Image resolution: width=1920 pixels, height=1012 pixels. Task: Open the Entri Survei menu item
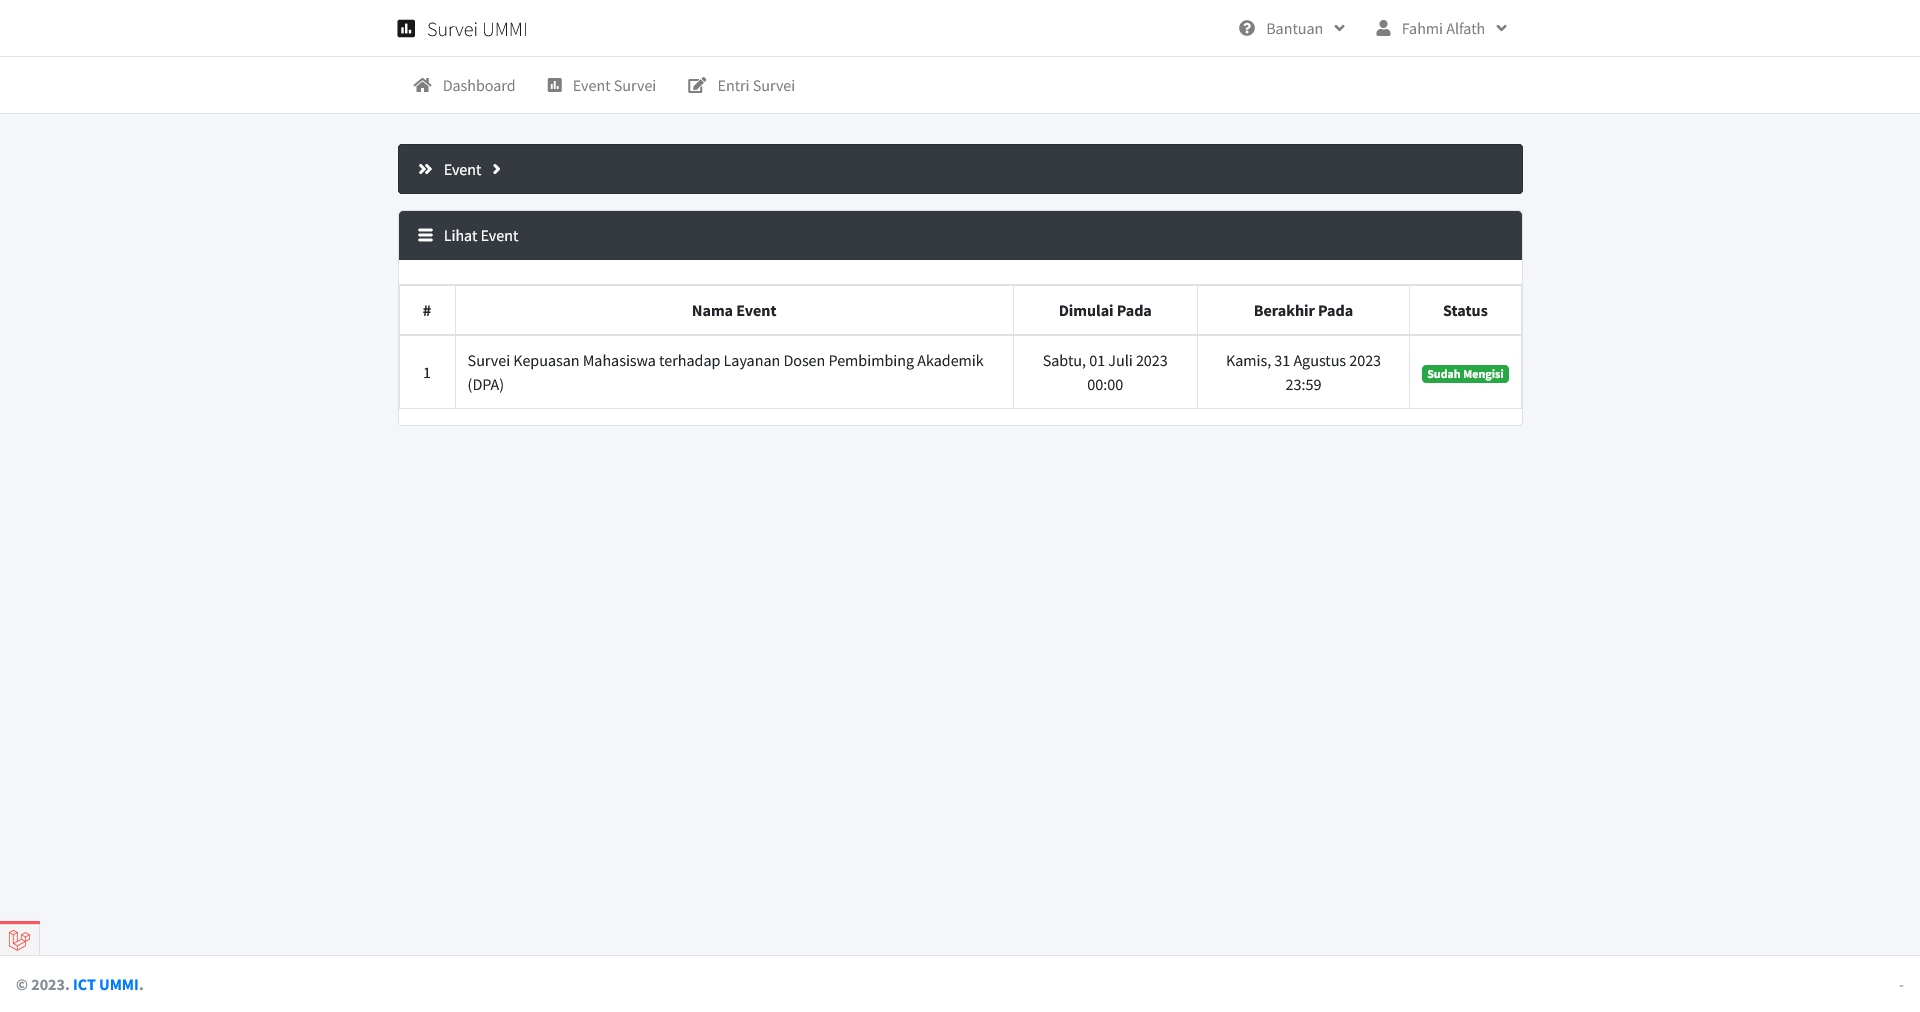tap(755, 86)
